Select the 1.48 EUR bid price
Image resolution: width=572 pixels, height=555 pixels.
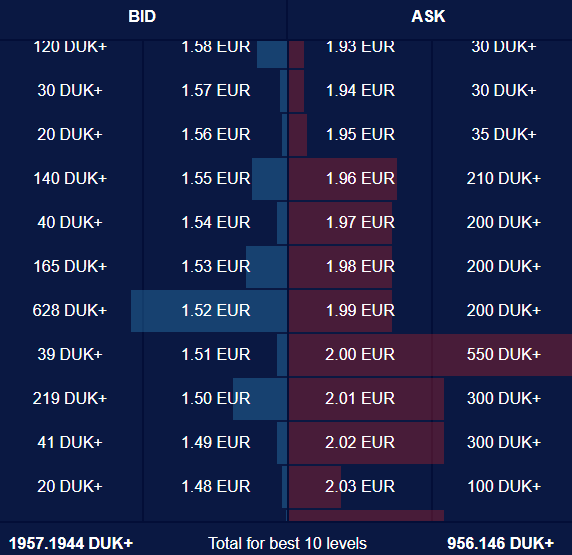(216, 486)
